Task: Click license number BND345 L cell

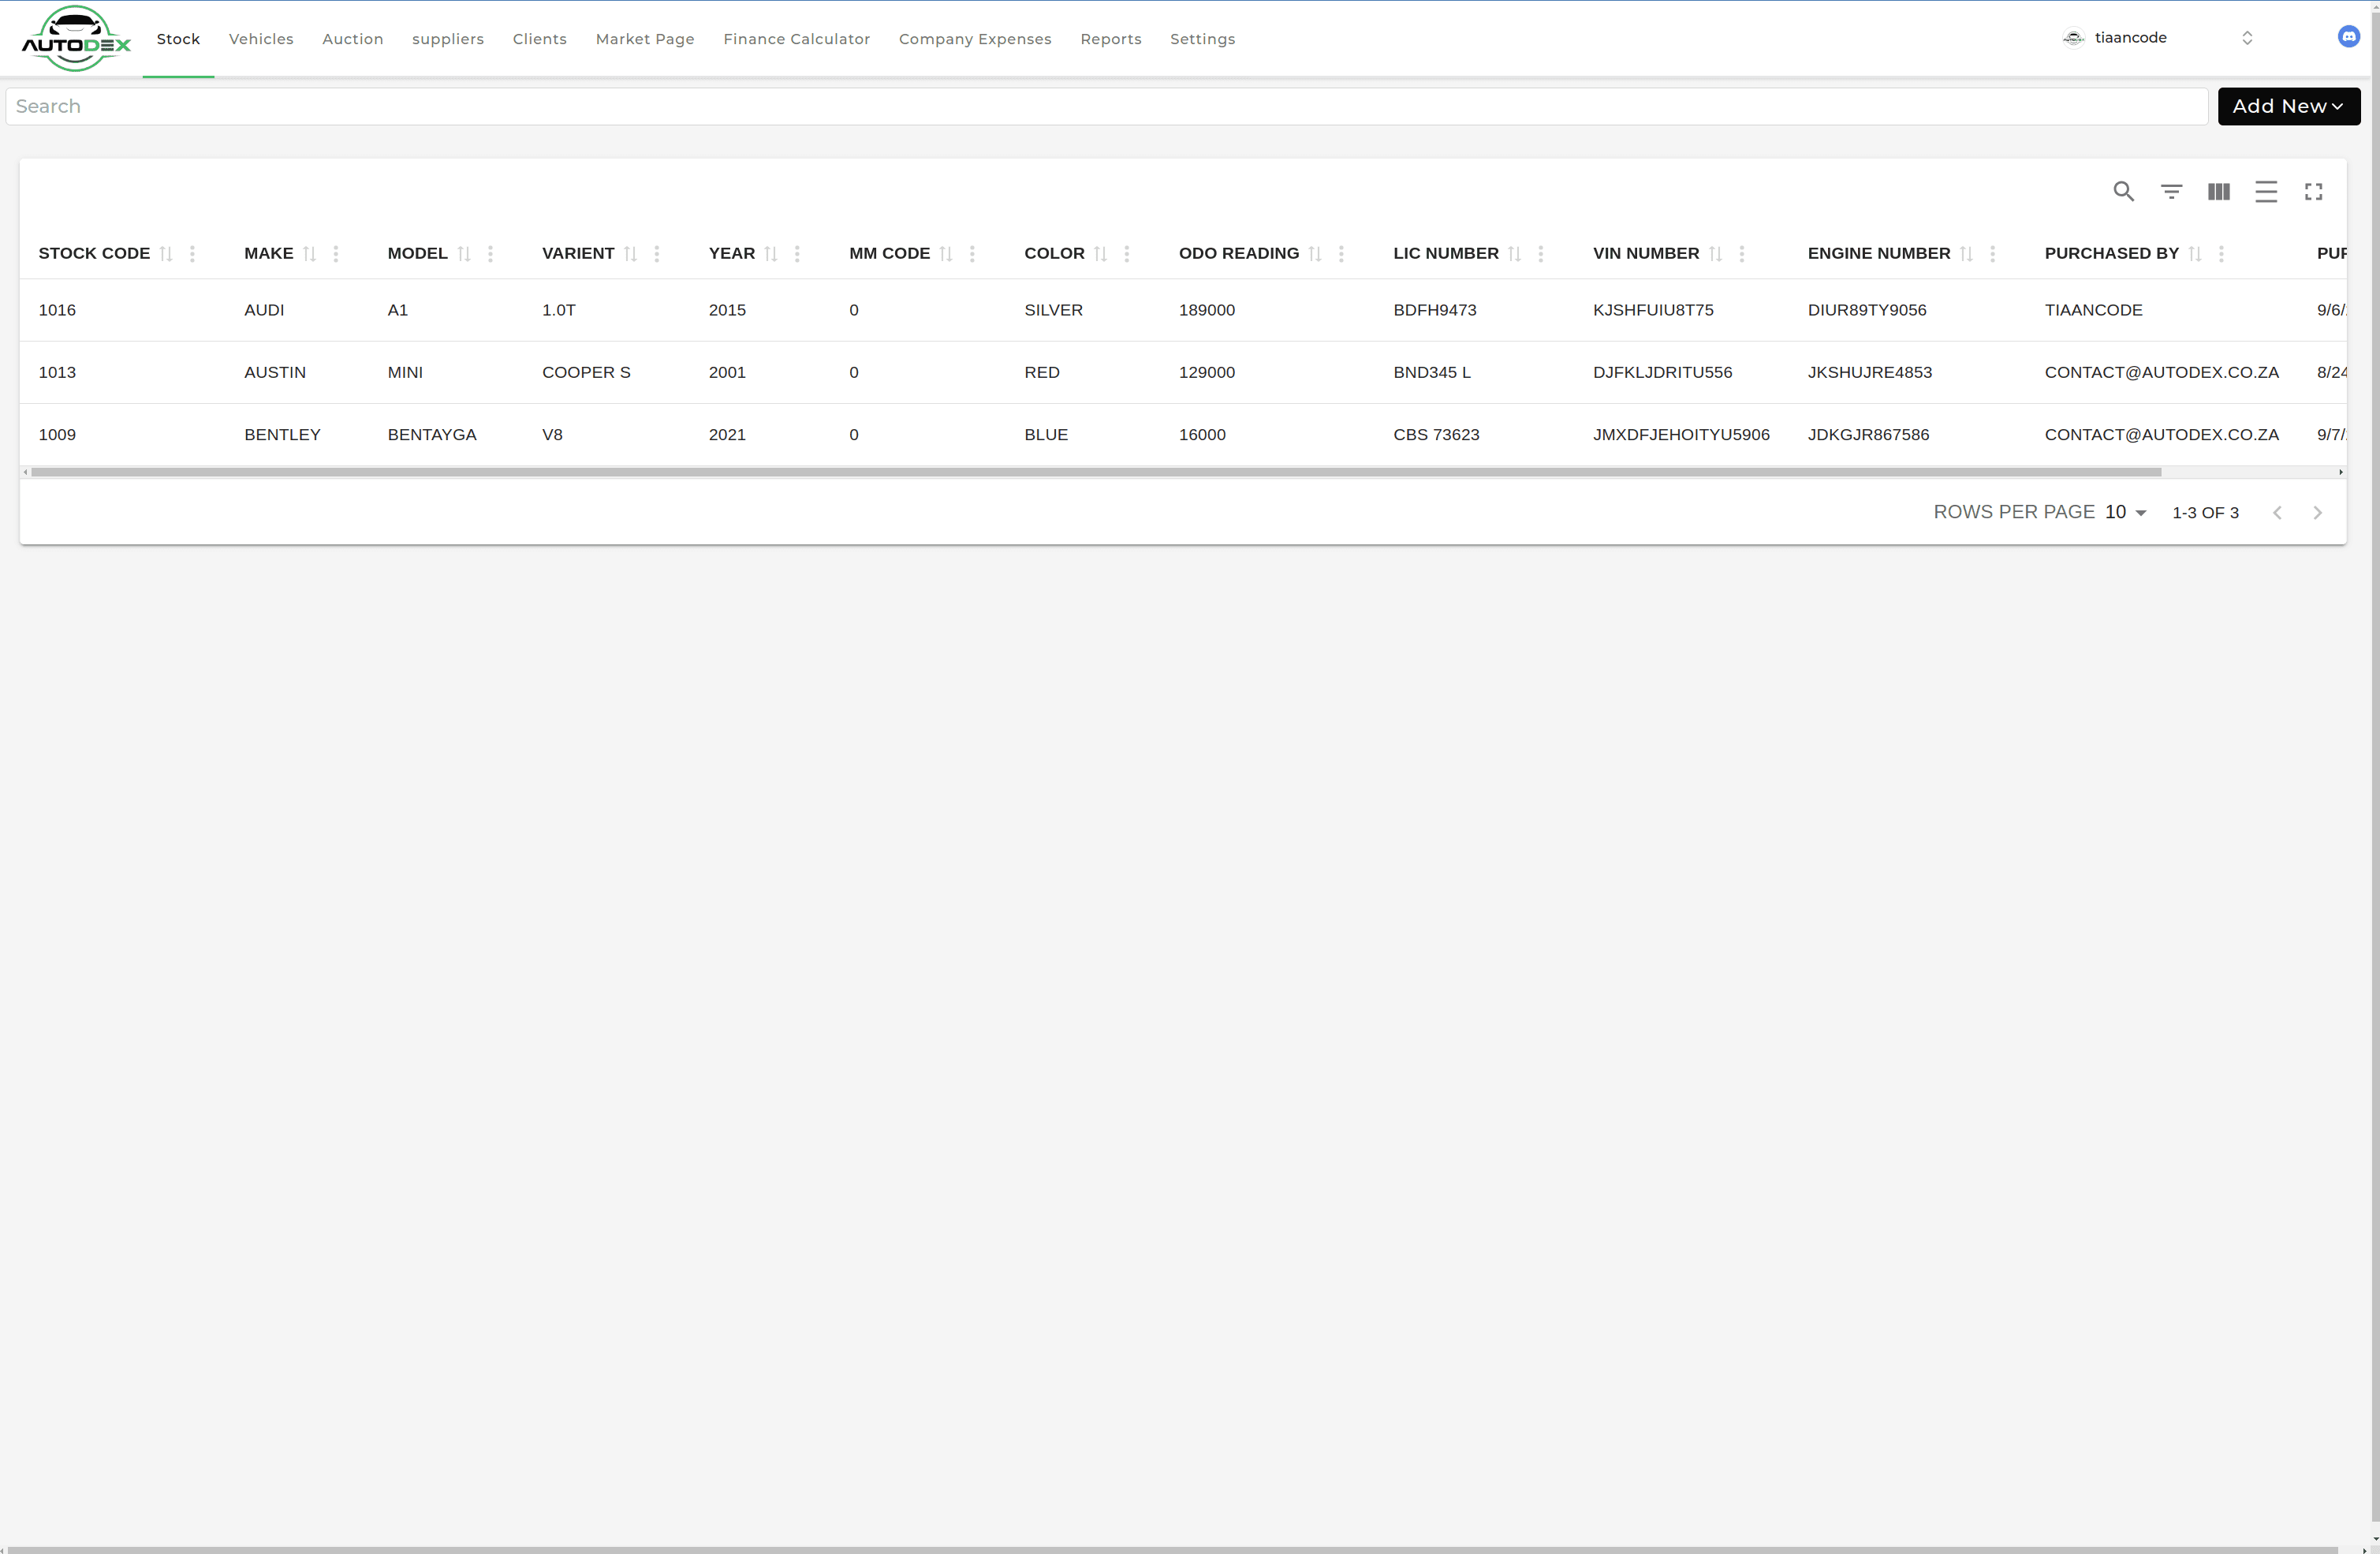Action: pyautogui.click(x=1432, y=372)
